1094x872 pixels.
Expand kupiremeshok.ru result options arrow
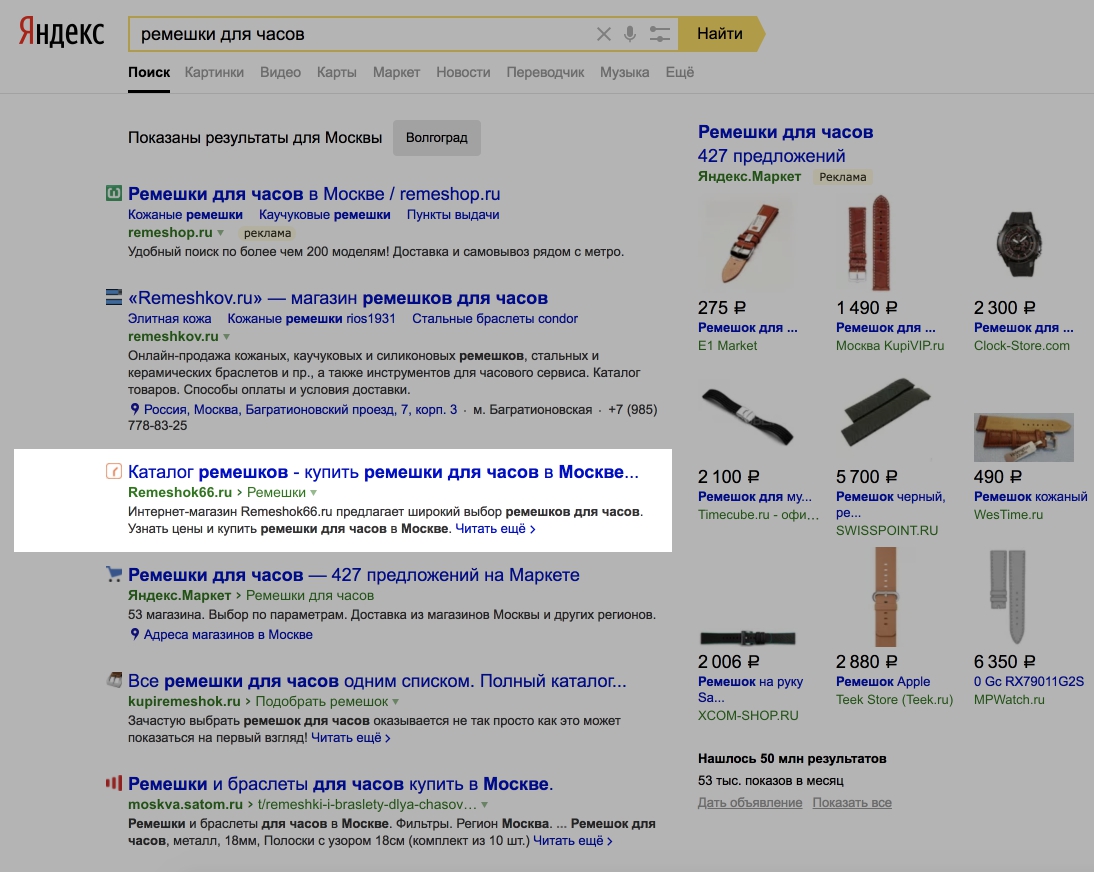[396, 702]
